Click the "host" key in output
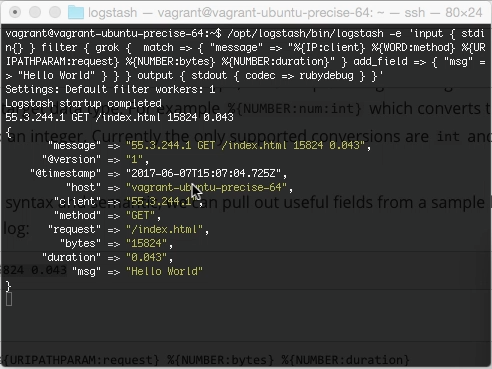 (83, 187)
